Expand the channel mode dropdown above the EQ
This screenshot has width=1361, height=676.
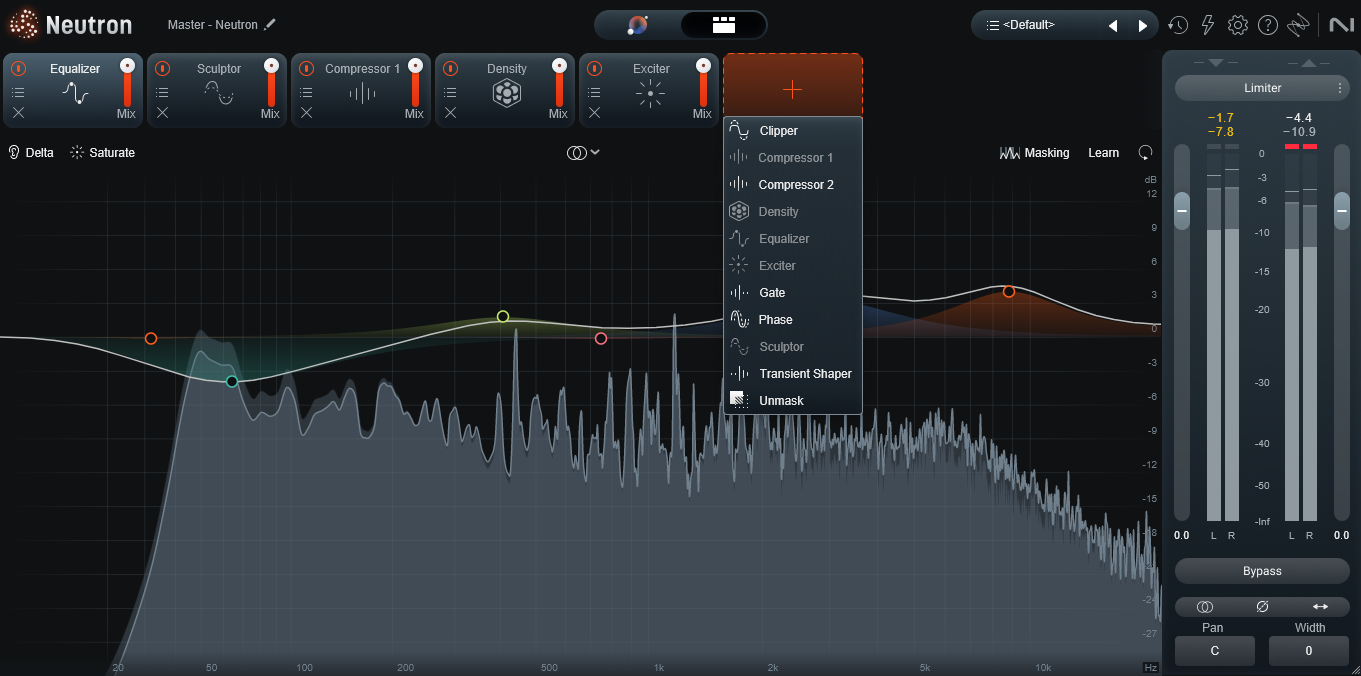coord(584,153)
